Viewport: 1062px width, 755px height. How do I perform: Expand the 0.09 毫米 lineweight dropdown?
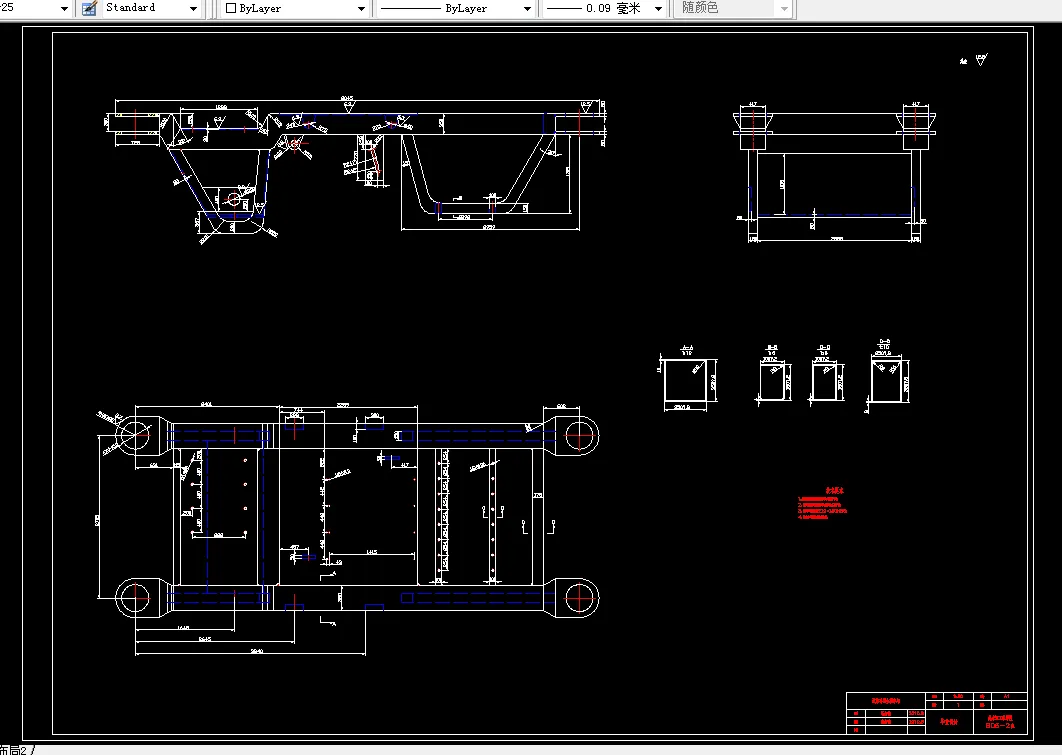point(658,9)
